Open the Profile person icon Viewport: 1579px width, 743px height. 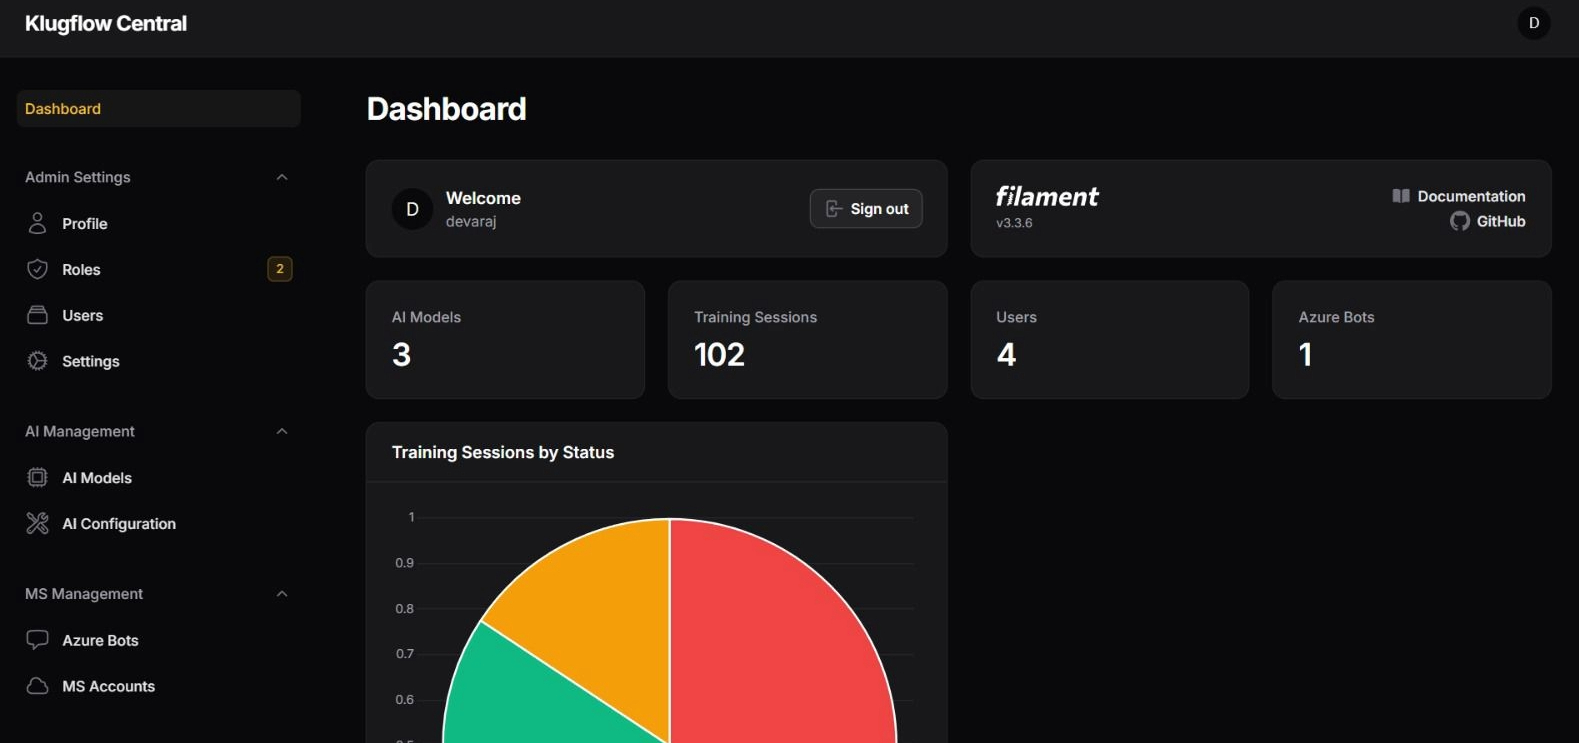point(37,223)
